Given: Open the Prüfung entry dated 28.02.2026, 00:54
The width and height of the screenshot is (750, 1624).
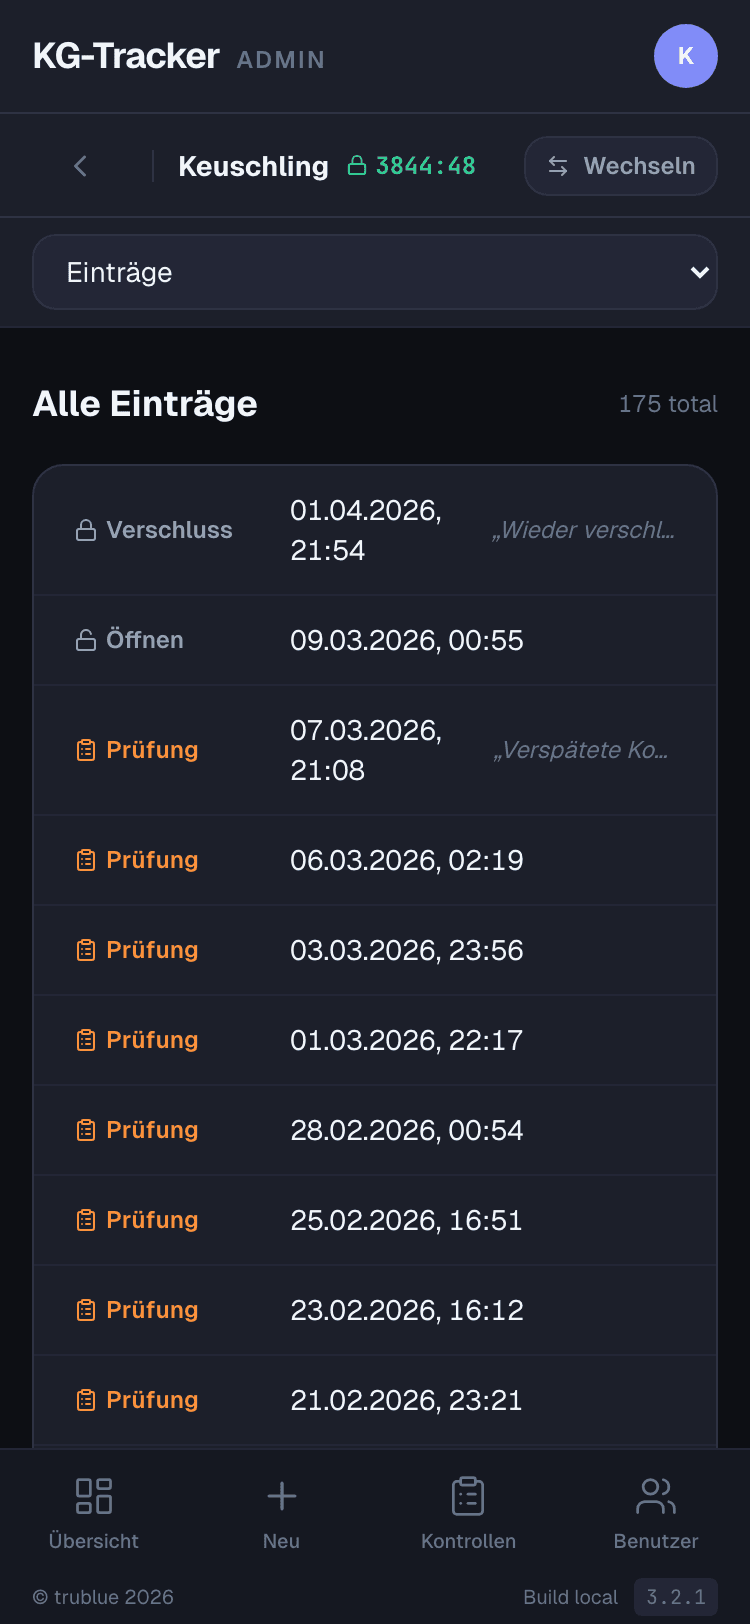Looking at the screenshot, I should pos(375,1130).
